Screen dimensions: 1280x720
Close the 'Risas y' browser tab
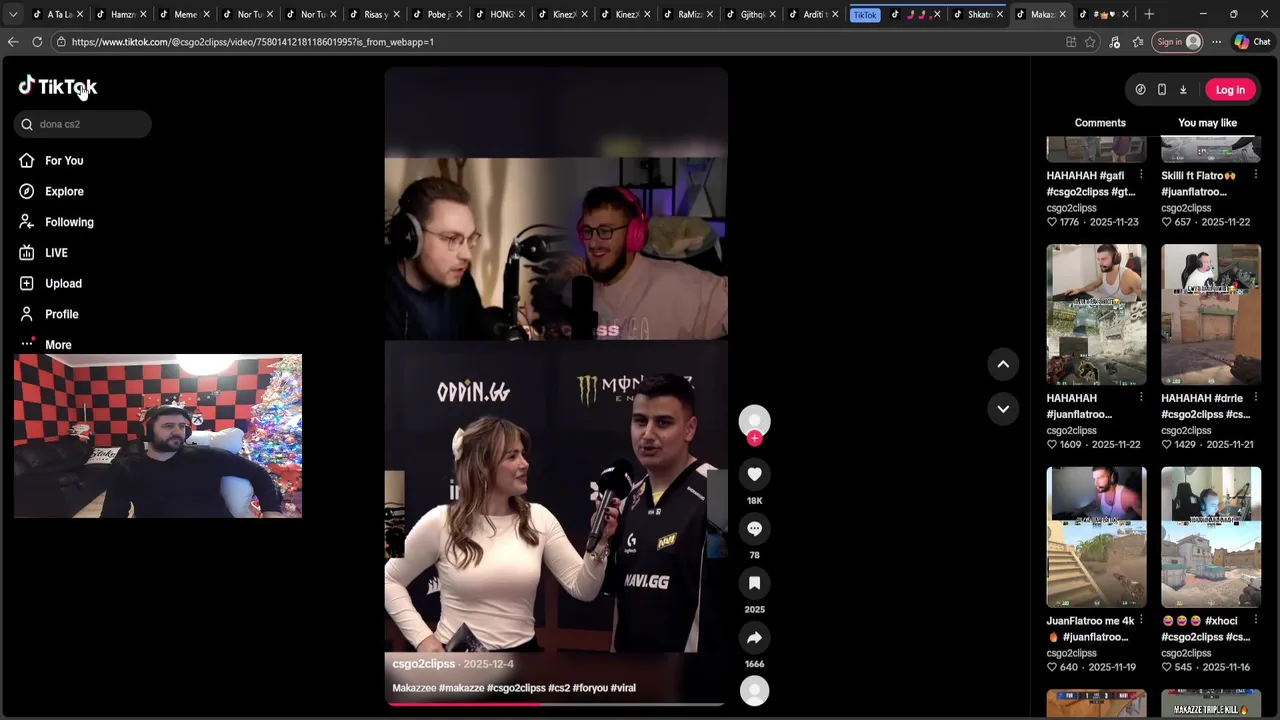pyautogui.click(x=397, y=14)
